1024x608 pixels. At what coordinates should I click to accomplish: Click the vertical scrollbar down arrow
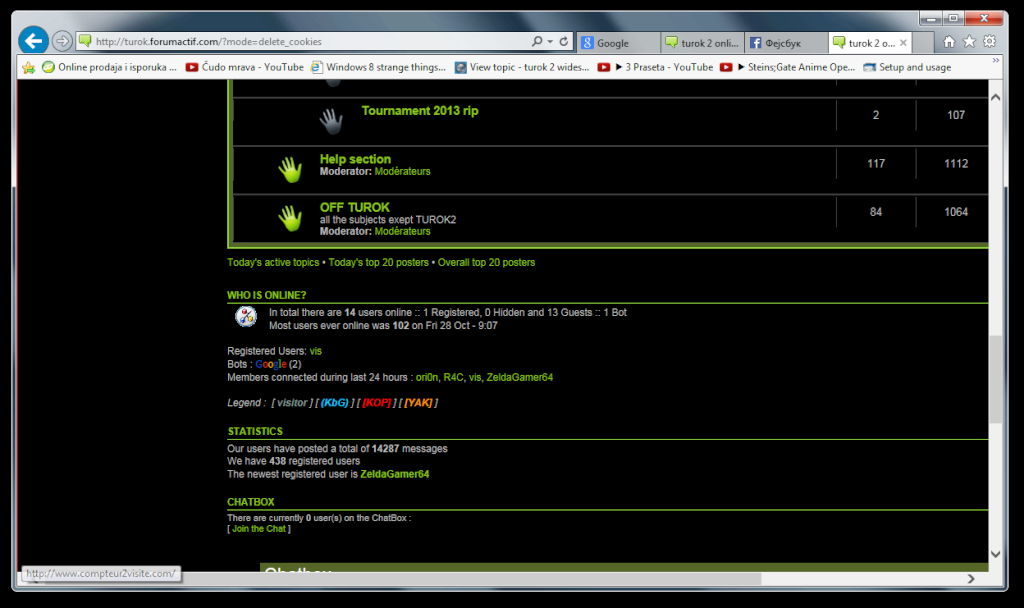pos(995,554)
